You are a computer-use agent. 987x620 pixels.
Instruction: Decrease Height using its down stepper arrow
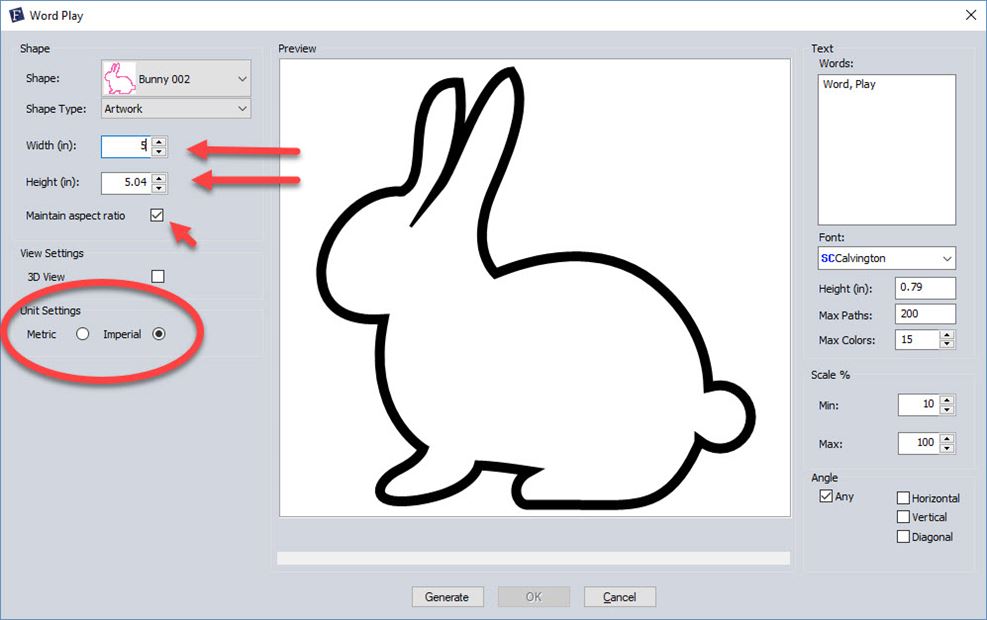(160, 186)
